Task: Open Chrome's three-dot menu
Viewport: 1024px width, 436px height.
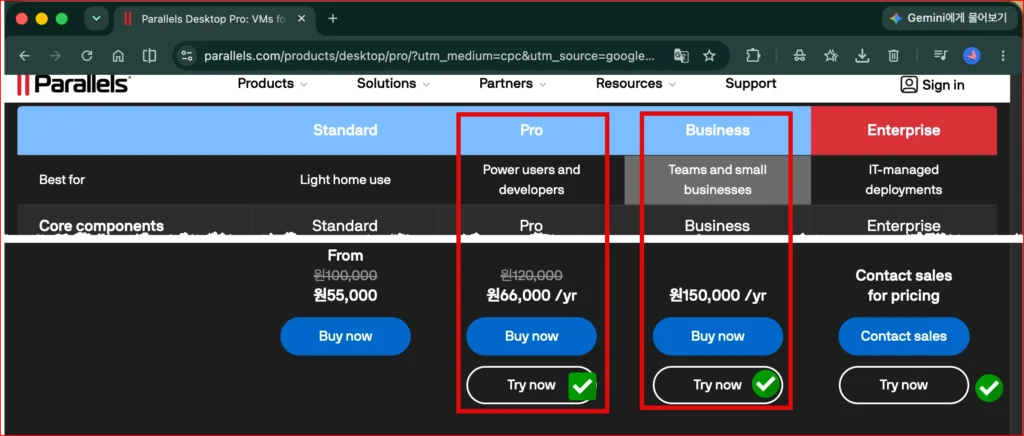Action: pos(1003,56)
